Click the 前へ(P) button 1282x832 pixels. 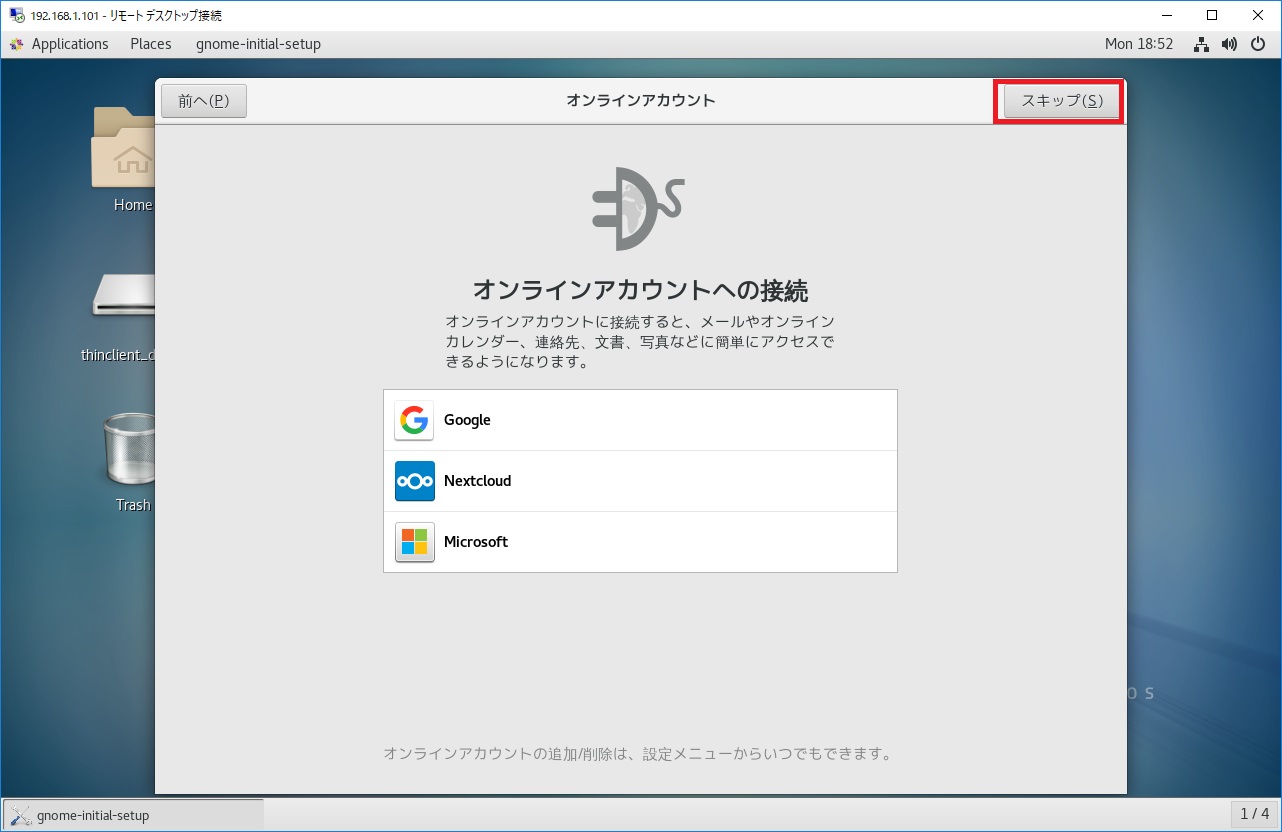coord(204,101)
